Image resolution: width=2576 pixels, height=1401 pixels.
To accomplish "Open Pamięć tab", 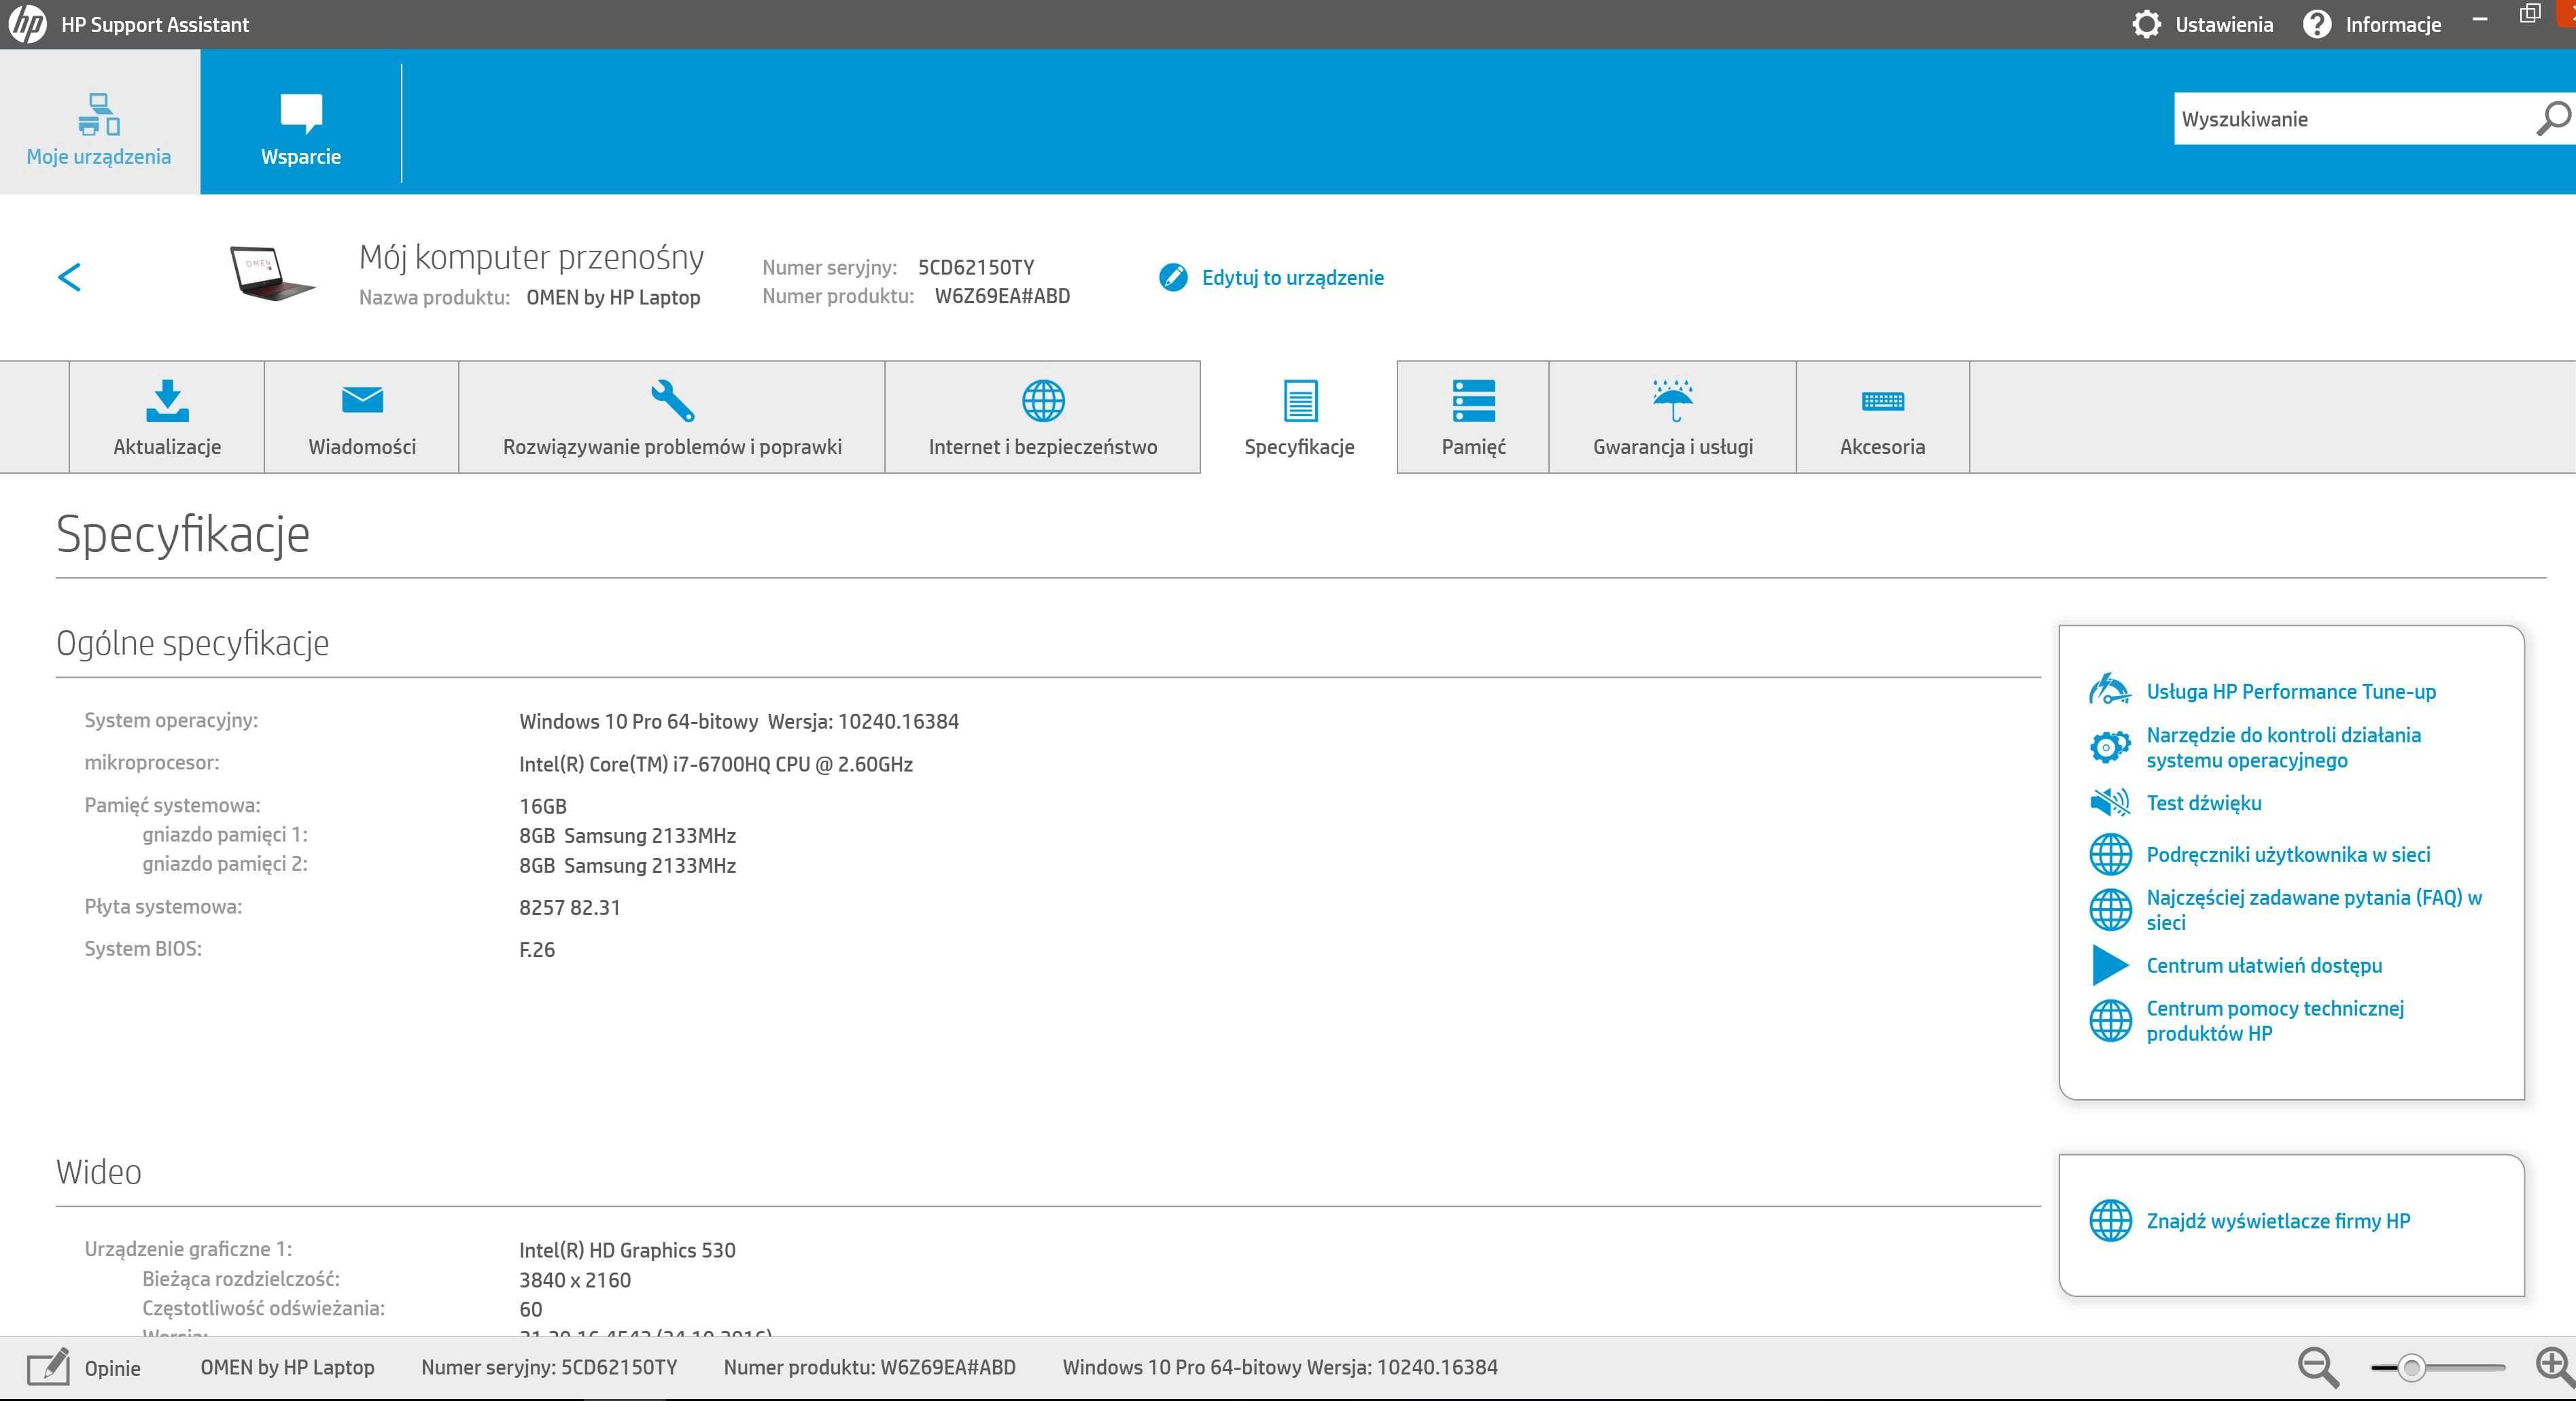I will (x=1473, y=417).
